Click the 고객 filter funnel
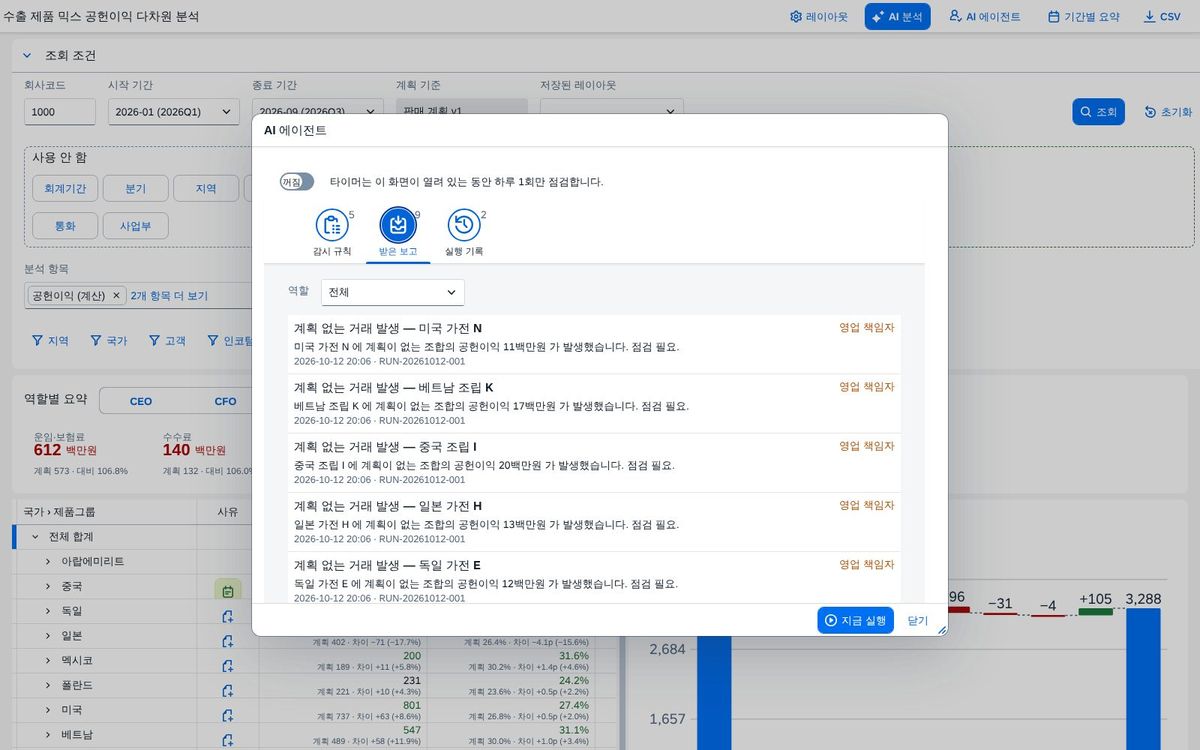The width and height of the screenshot is (1200, 750). [167, 341]
